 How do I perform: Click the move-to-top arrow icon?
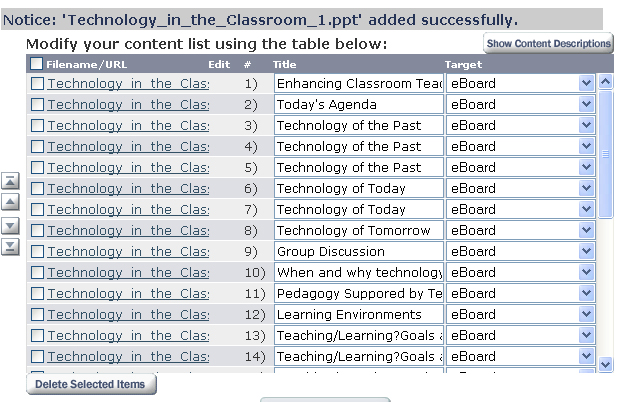click(x=10, y=181)
